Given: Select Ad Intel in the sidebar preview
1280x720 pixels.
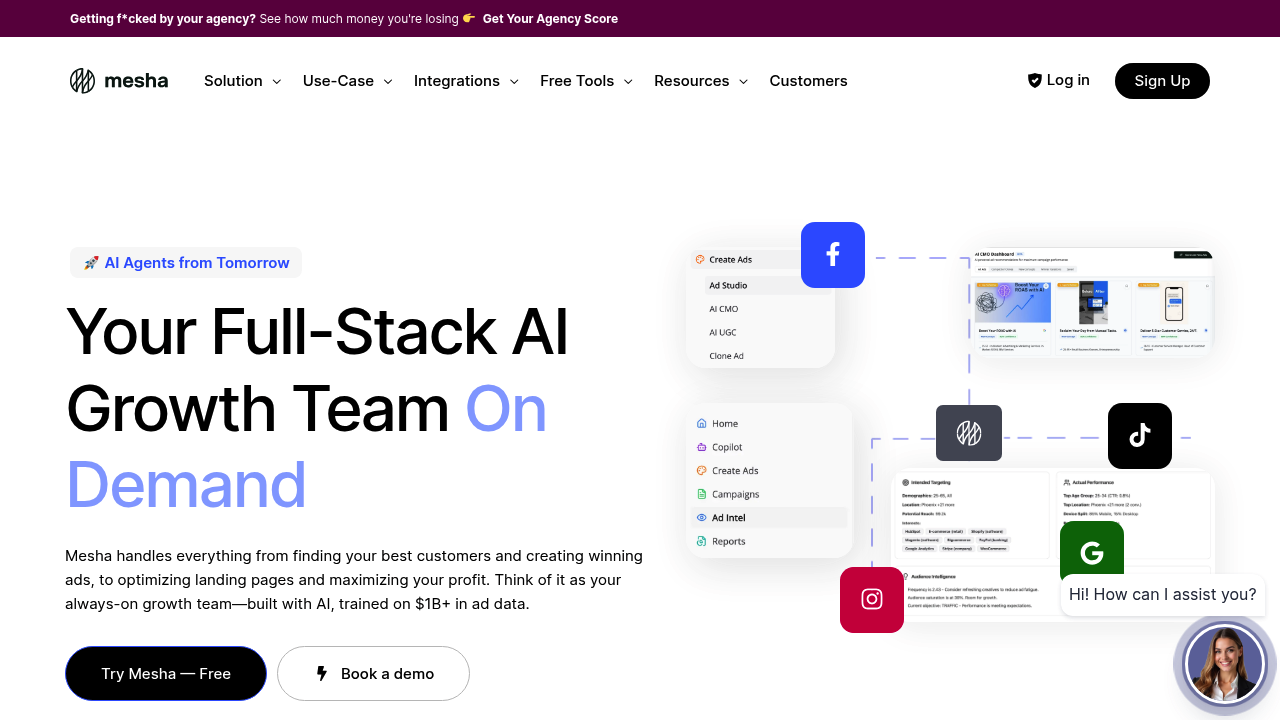Looking at the screenshot, I should click(729, 518).
